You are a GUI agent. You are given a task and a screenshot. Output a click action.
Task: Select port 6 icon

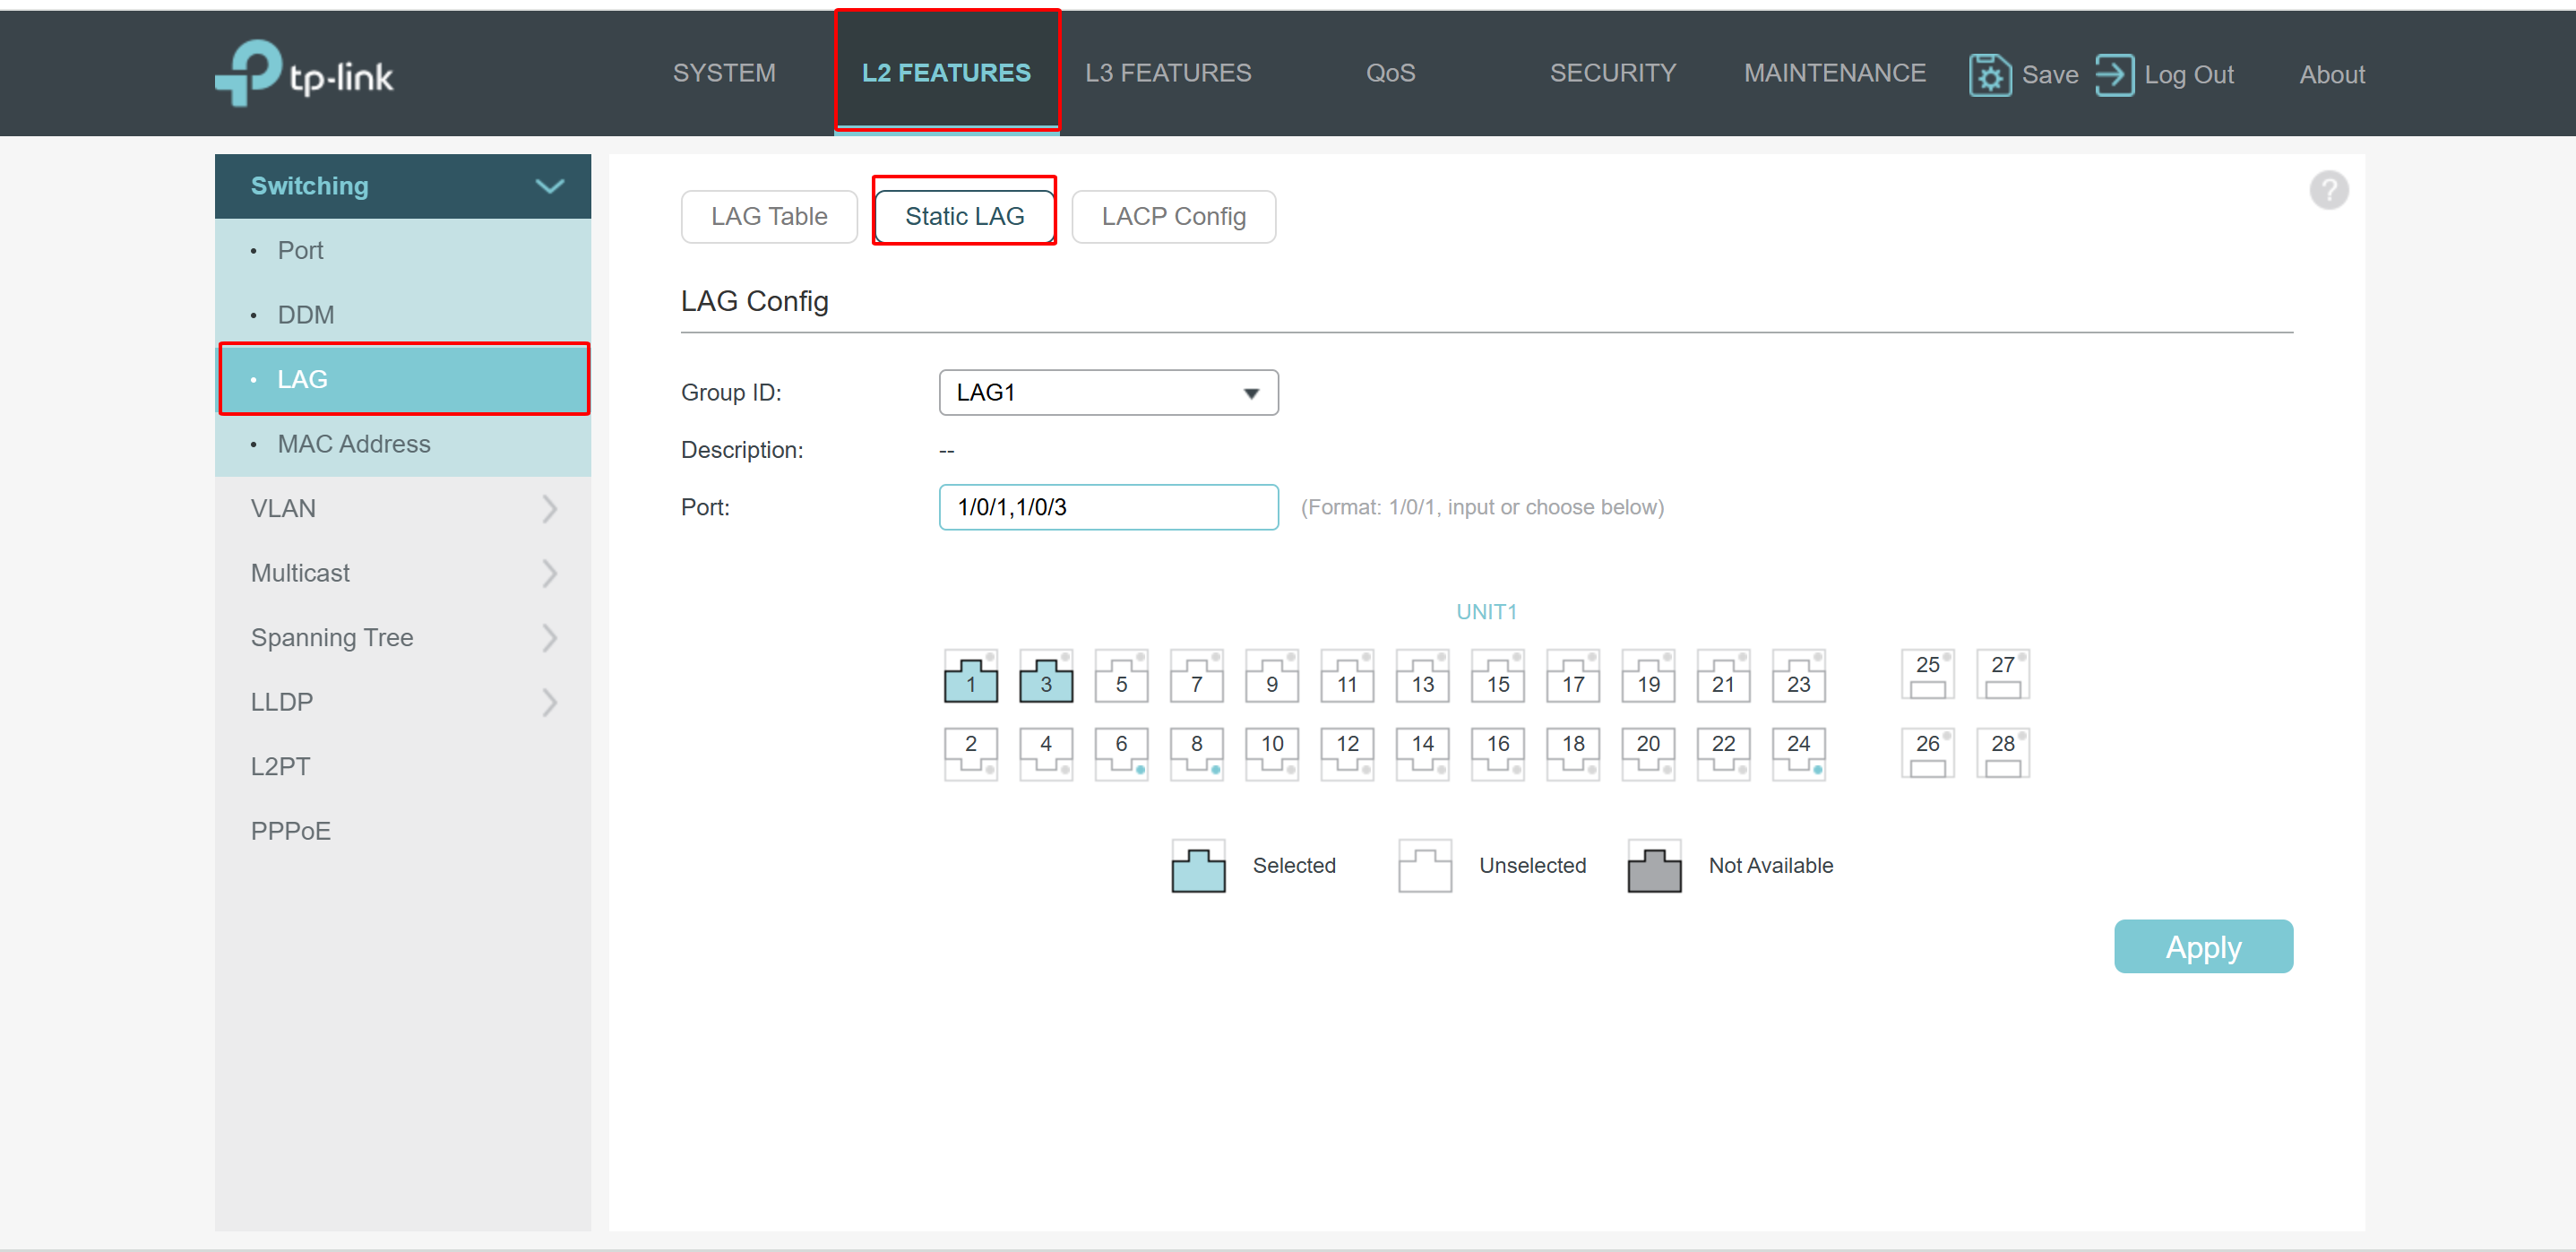pos(1121,754)
